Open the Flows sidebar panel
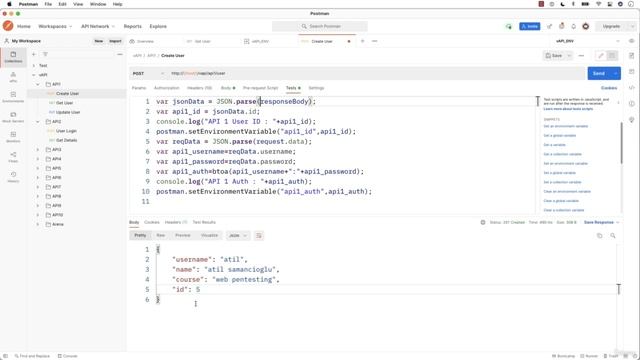Image resolution: width=640 pixels, height=360 pixels. pyautogui.click(x=13, y=157)
